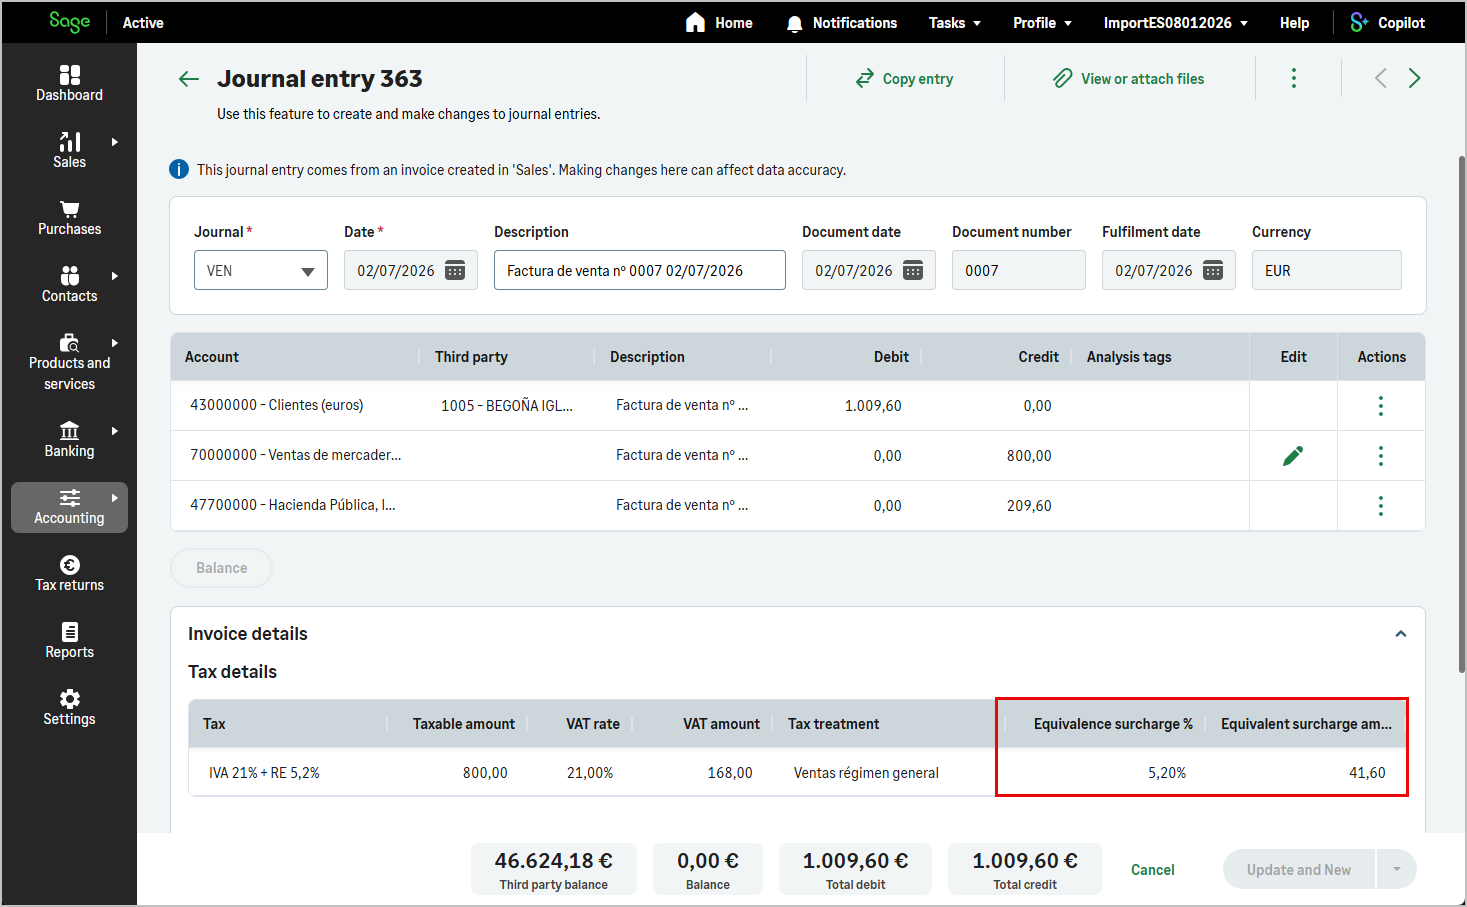
Task: Click the green pencil edit icon
Action: [x=1293, y=456]
